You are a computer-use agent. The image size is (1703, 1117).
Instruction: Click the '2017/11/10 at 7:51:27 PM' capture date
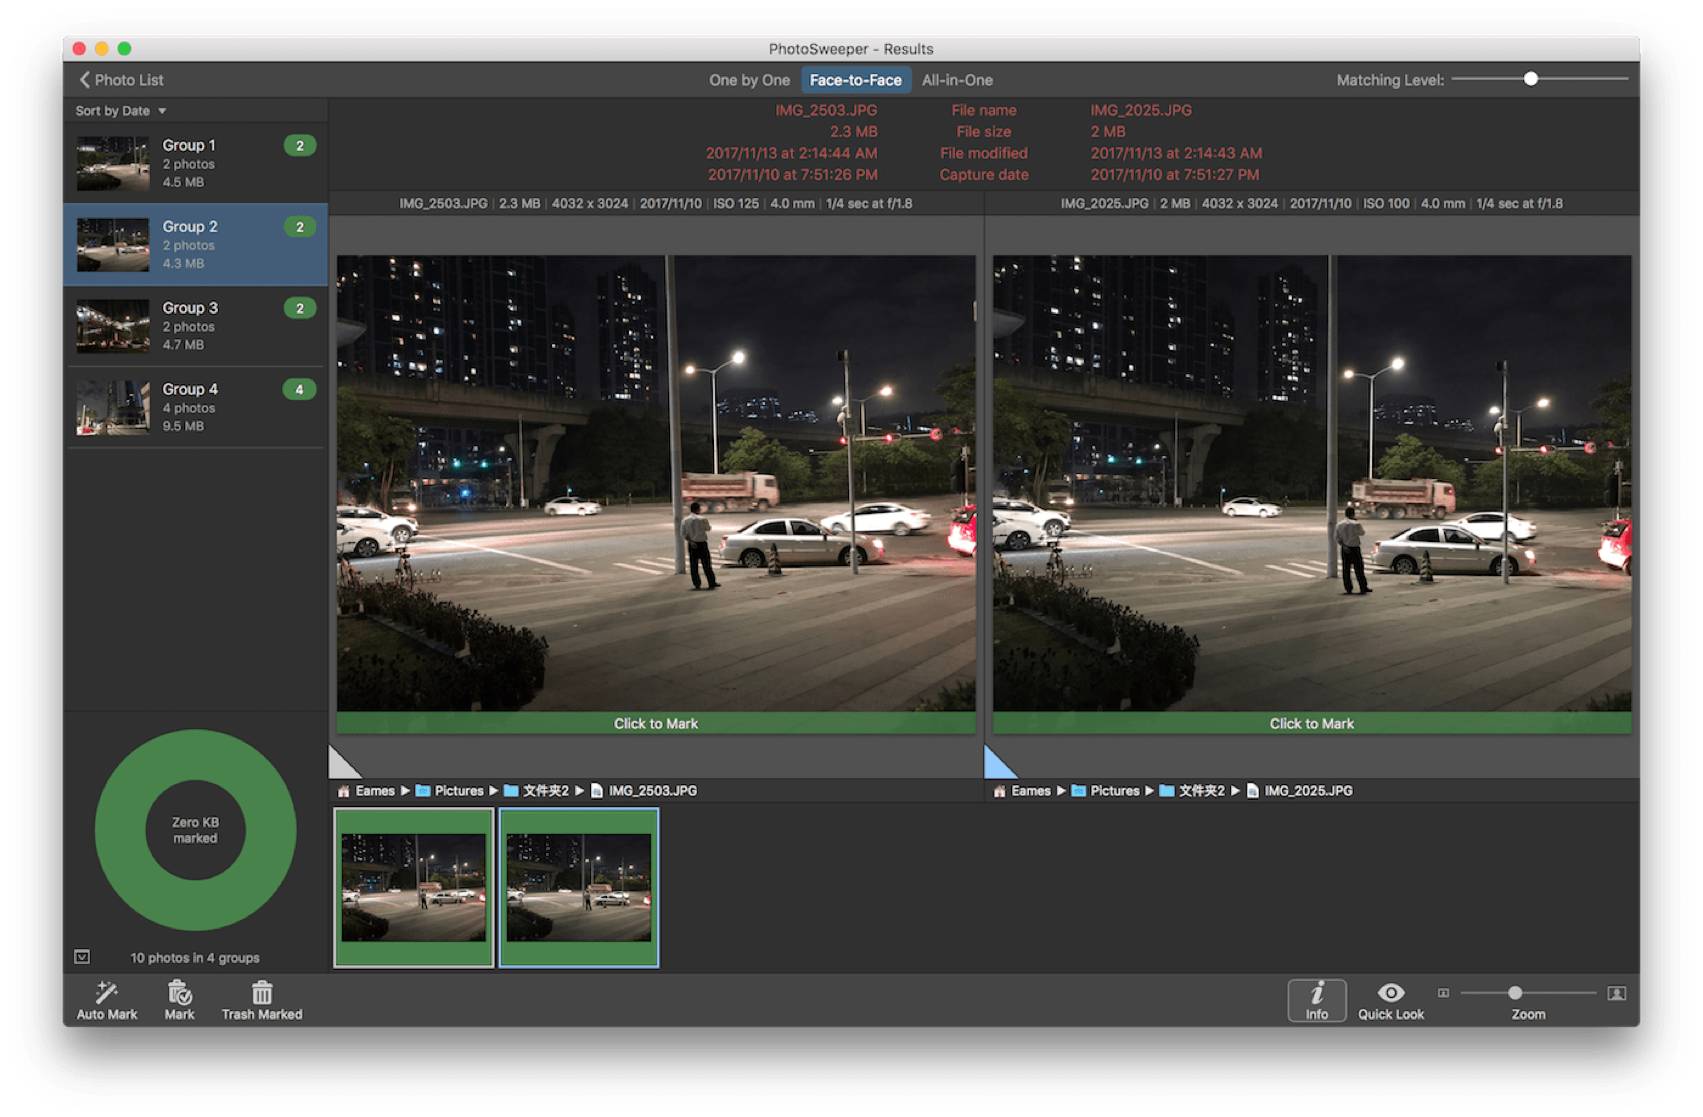click(x=1175, y=175)
